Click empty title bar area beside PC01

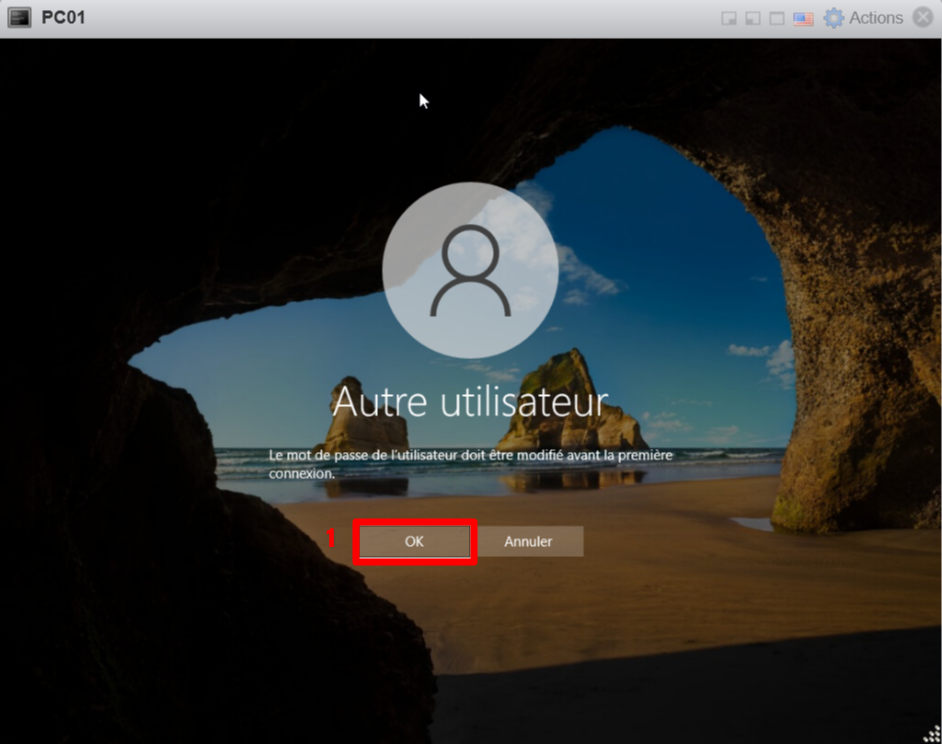click(400, 18)
